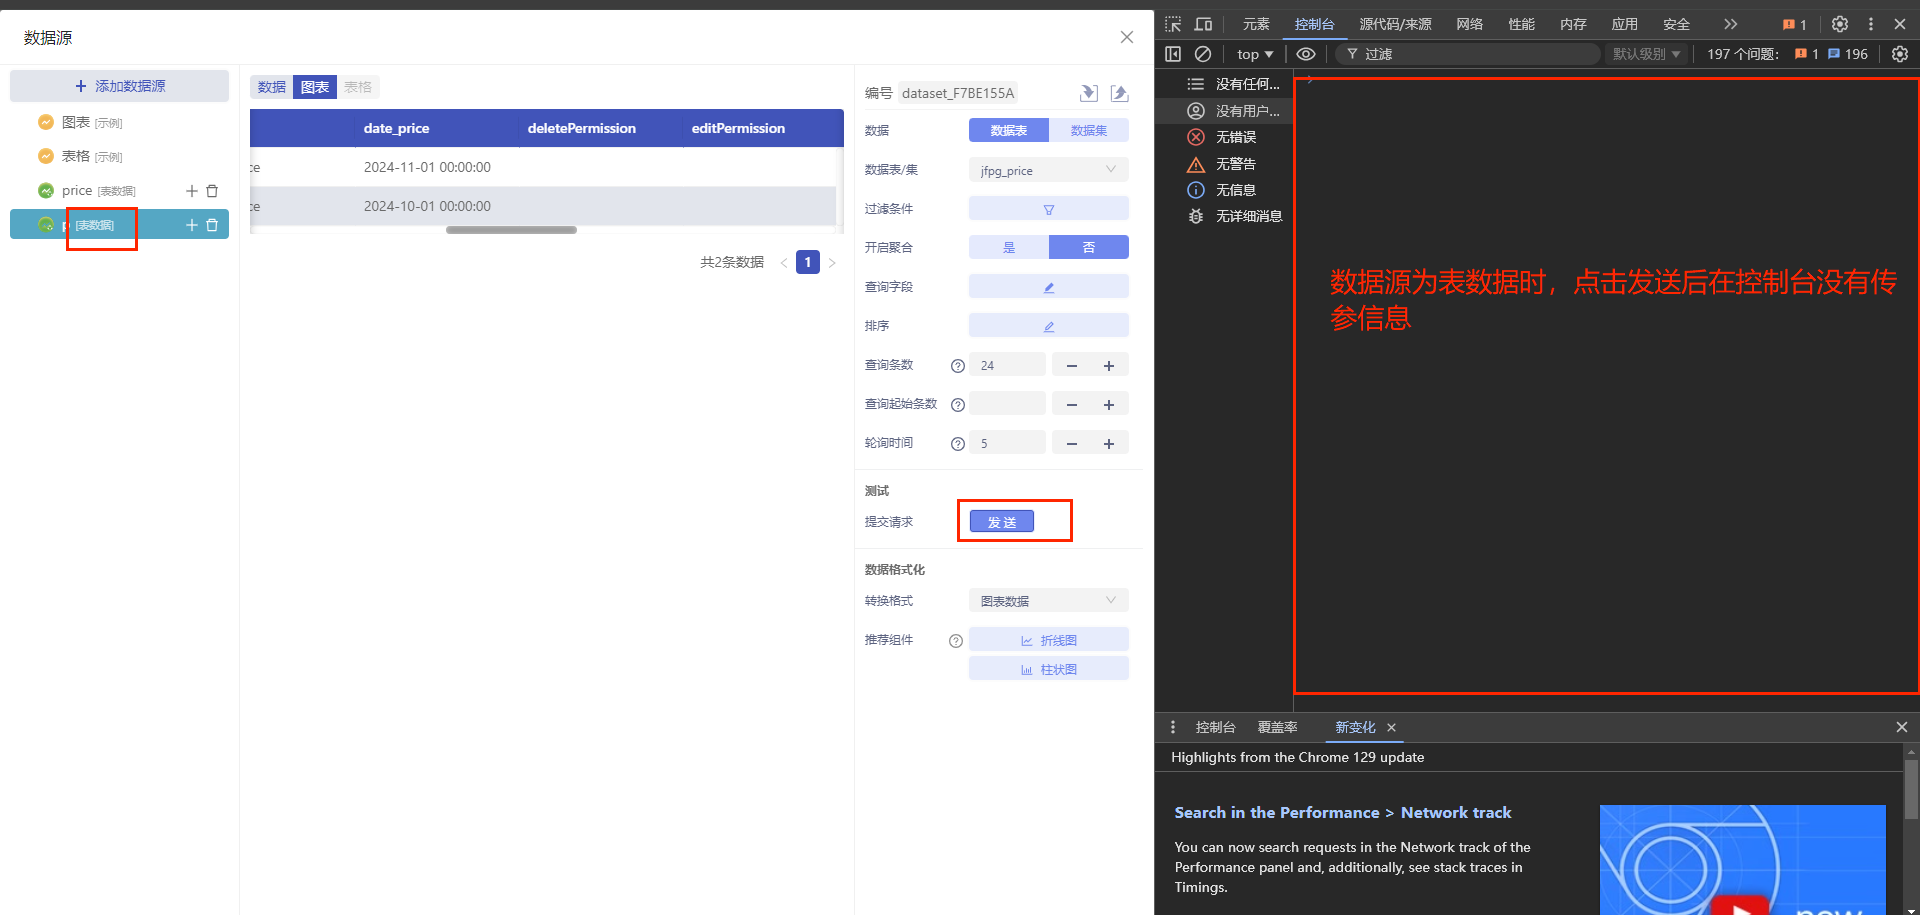Click the export icon right of the dataset number
Image resolution: width=1920 pixels, height=915 pixels.
tap(1120, 93)
